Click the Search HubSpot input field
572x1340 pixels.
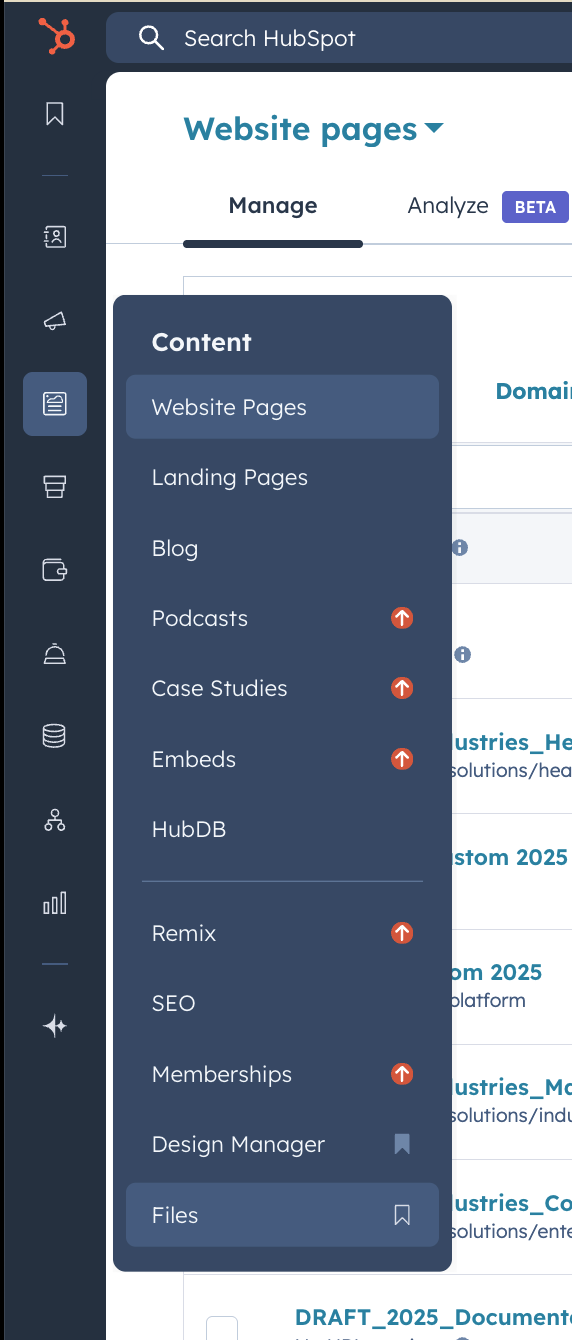(x=340, y=39)
